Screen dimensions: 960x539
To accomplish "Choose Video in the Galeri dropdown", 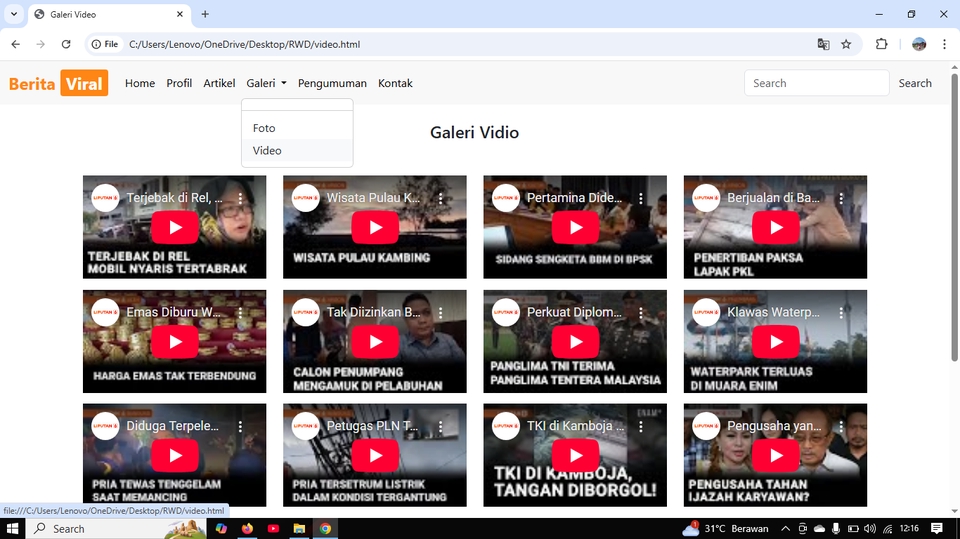I will point(267,151).
